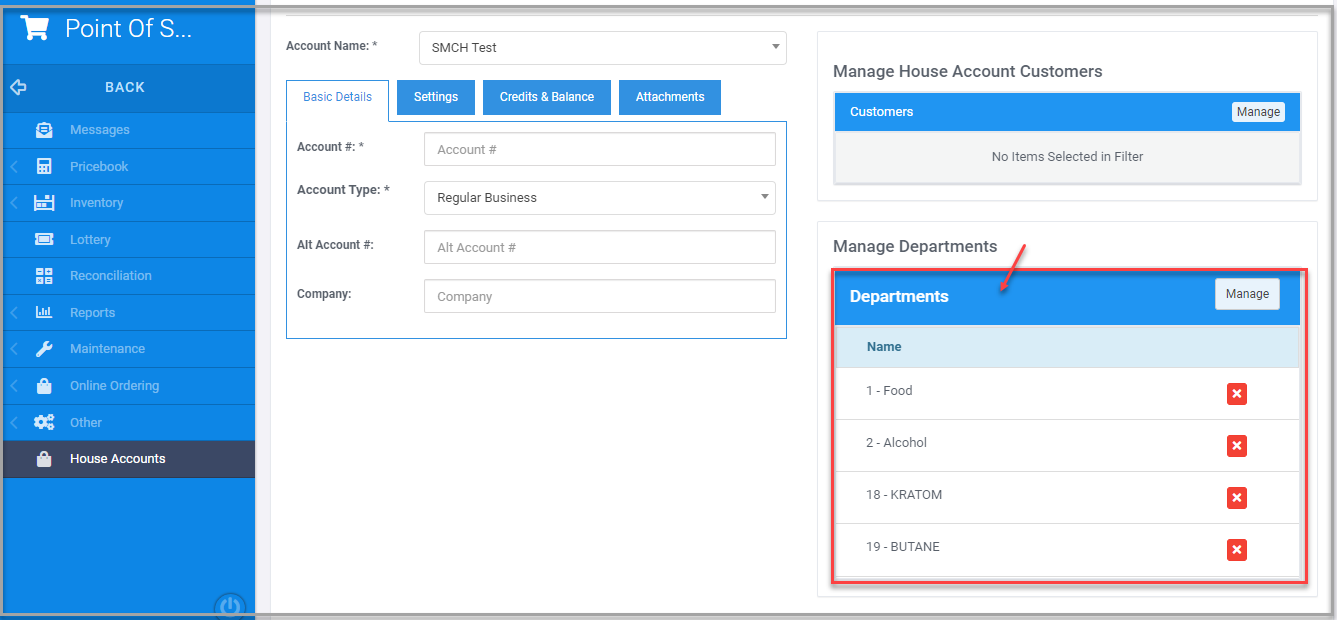Open the Account Name dropdown
Screen dimensions: 1337x620
pos(774,47)
